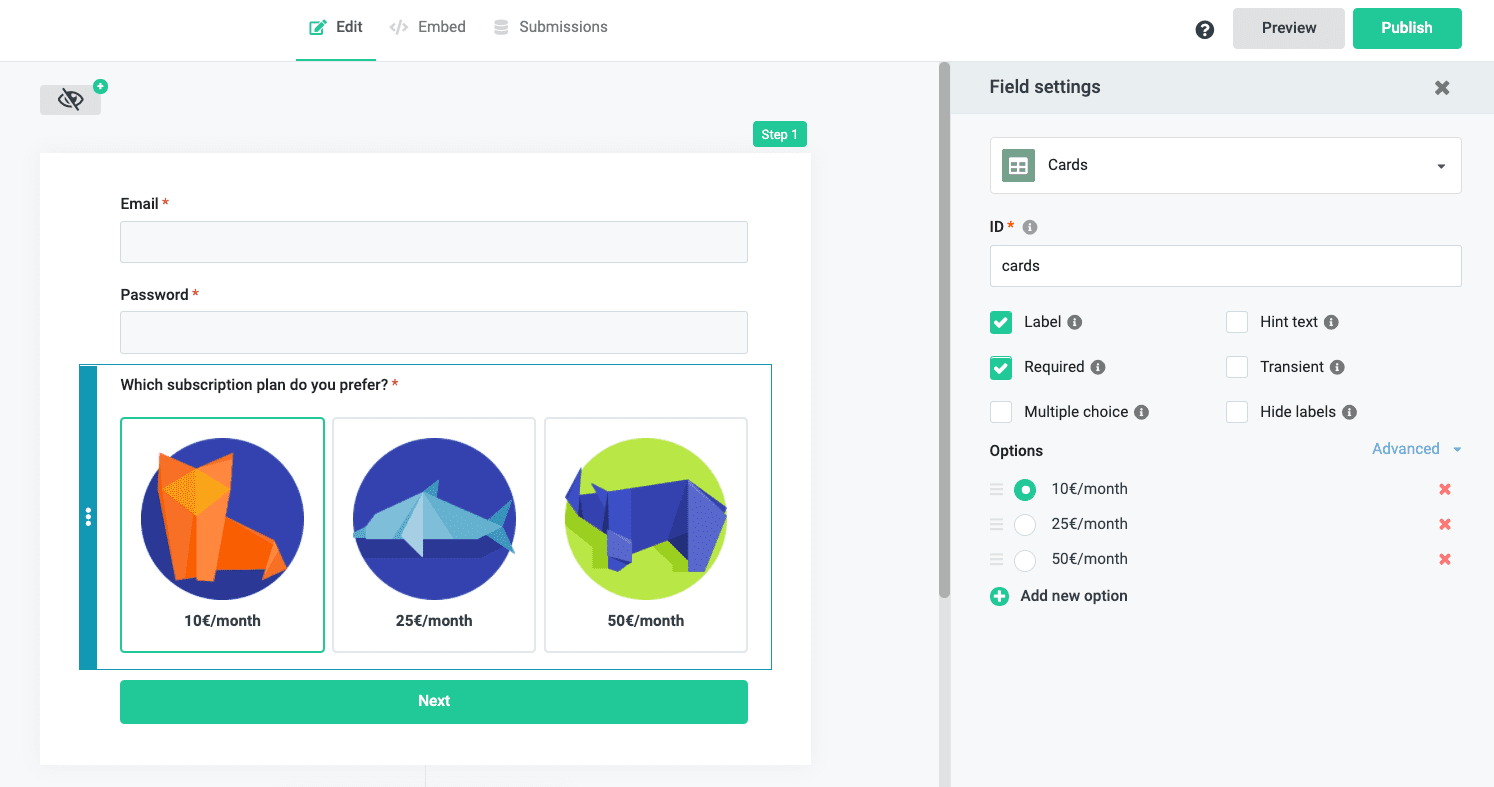
Task: Expand the Advanced options dropdown
Action: (1416, 449)
